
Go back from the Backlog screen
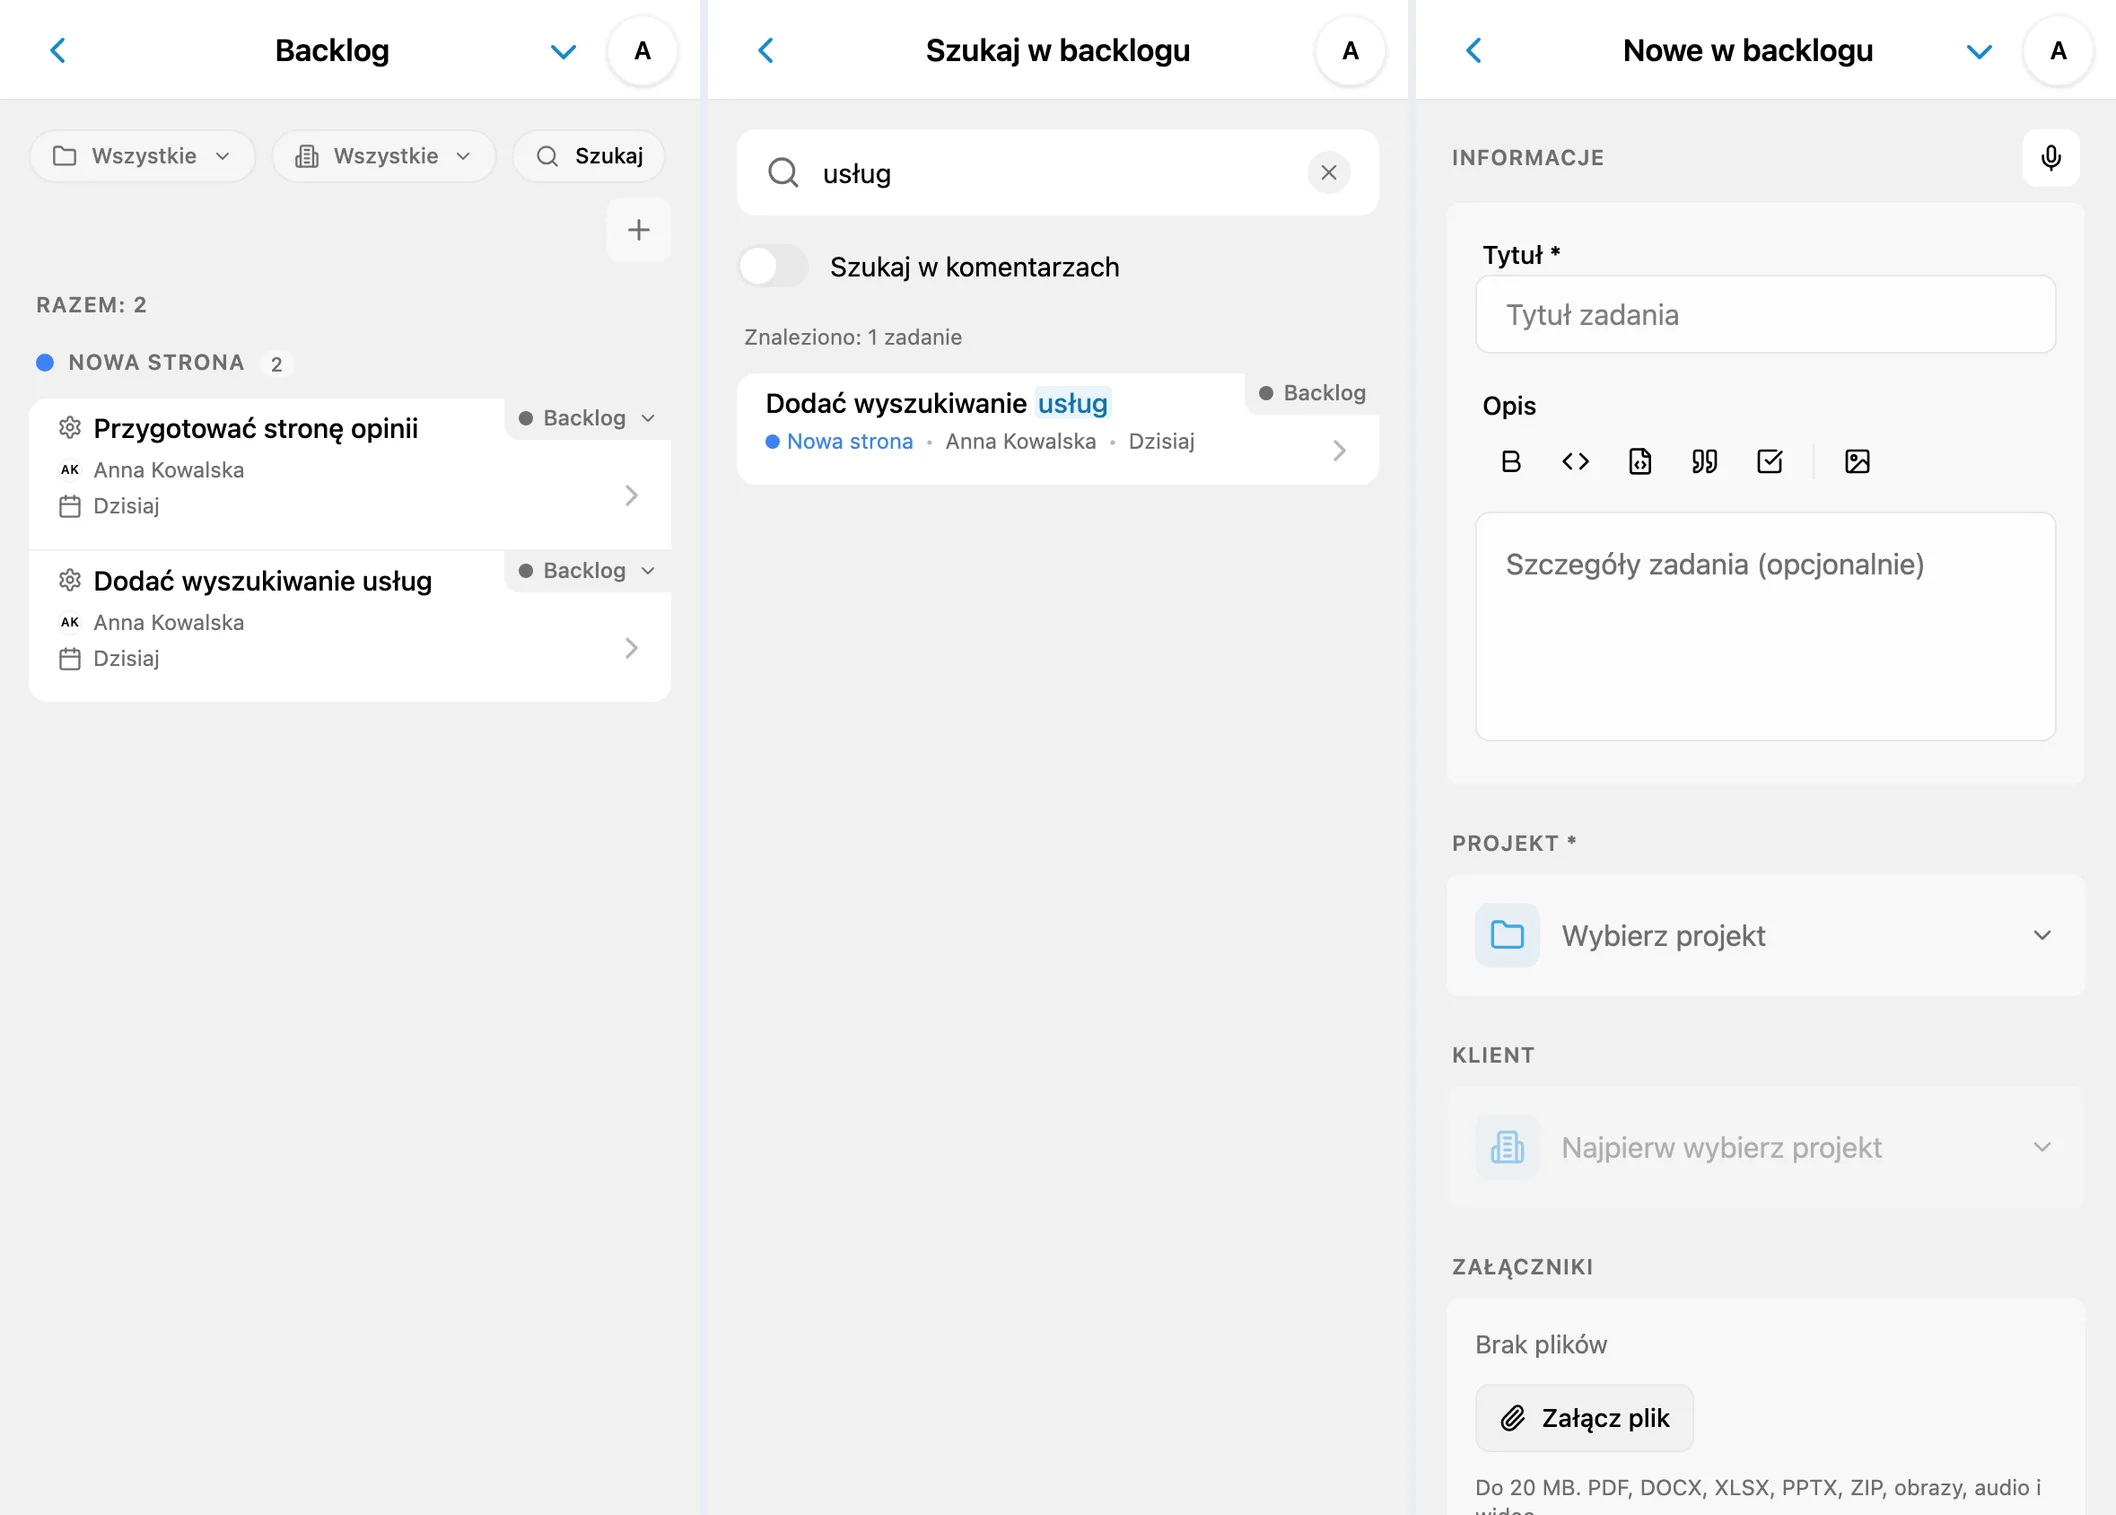tap(58, 50)
